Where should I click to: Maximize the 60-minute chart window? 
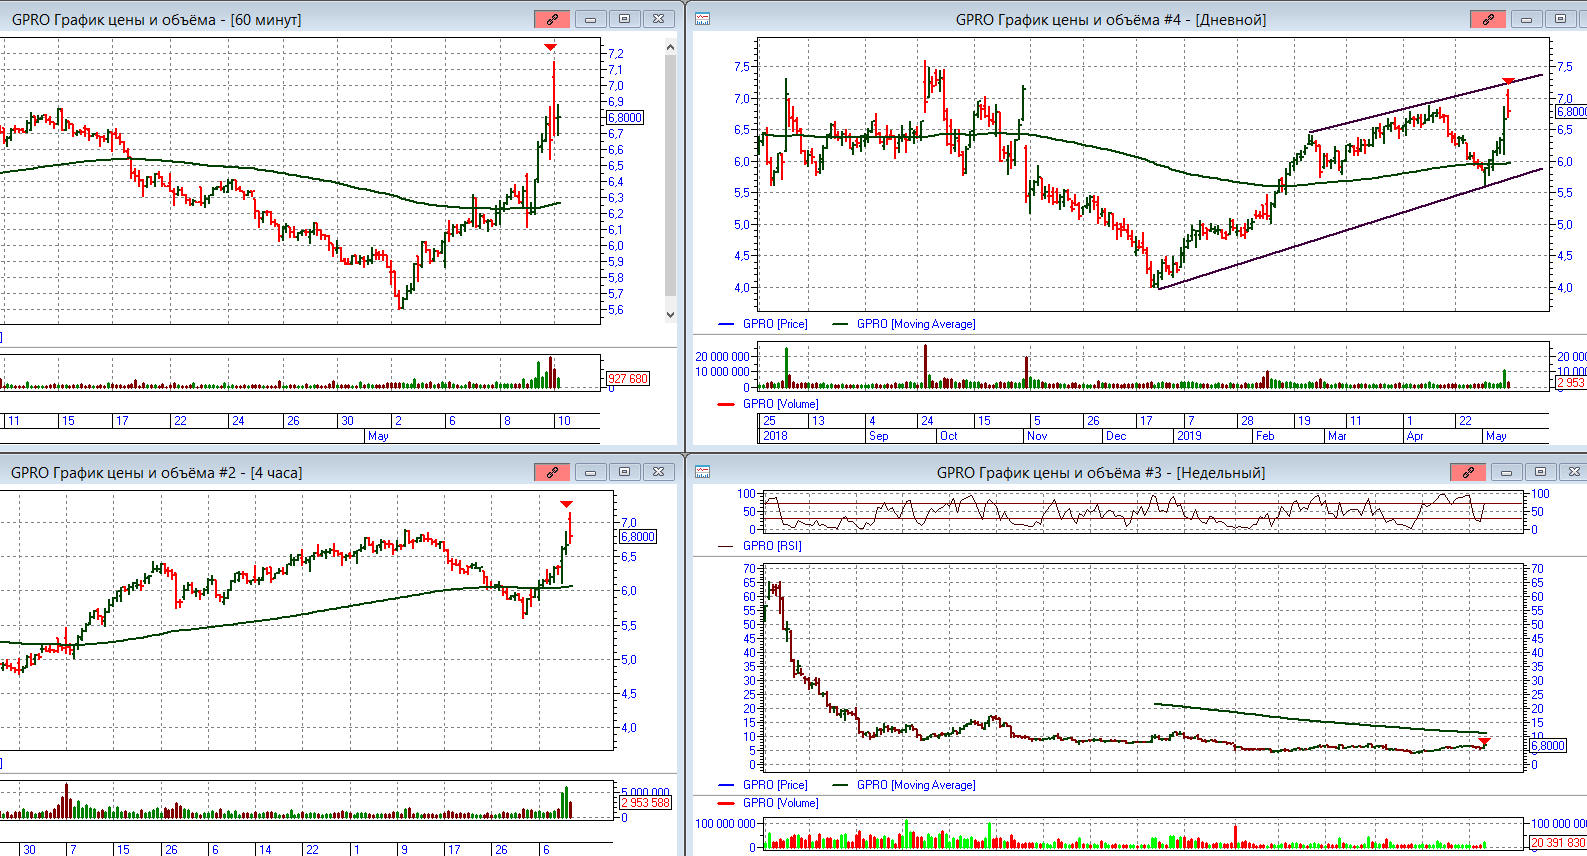click(x=624, y=19)
